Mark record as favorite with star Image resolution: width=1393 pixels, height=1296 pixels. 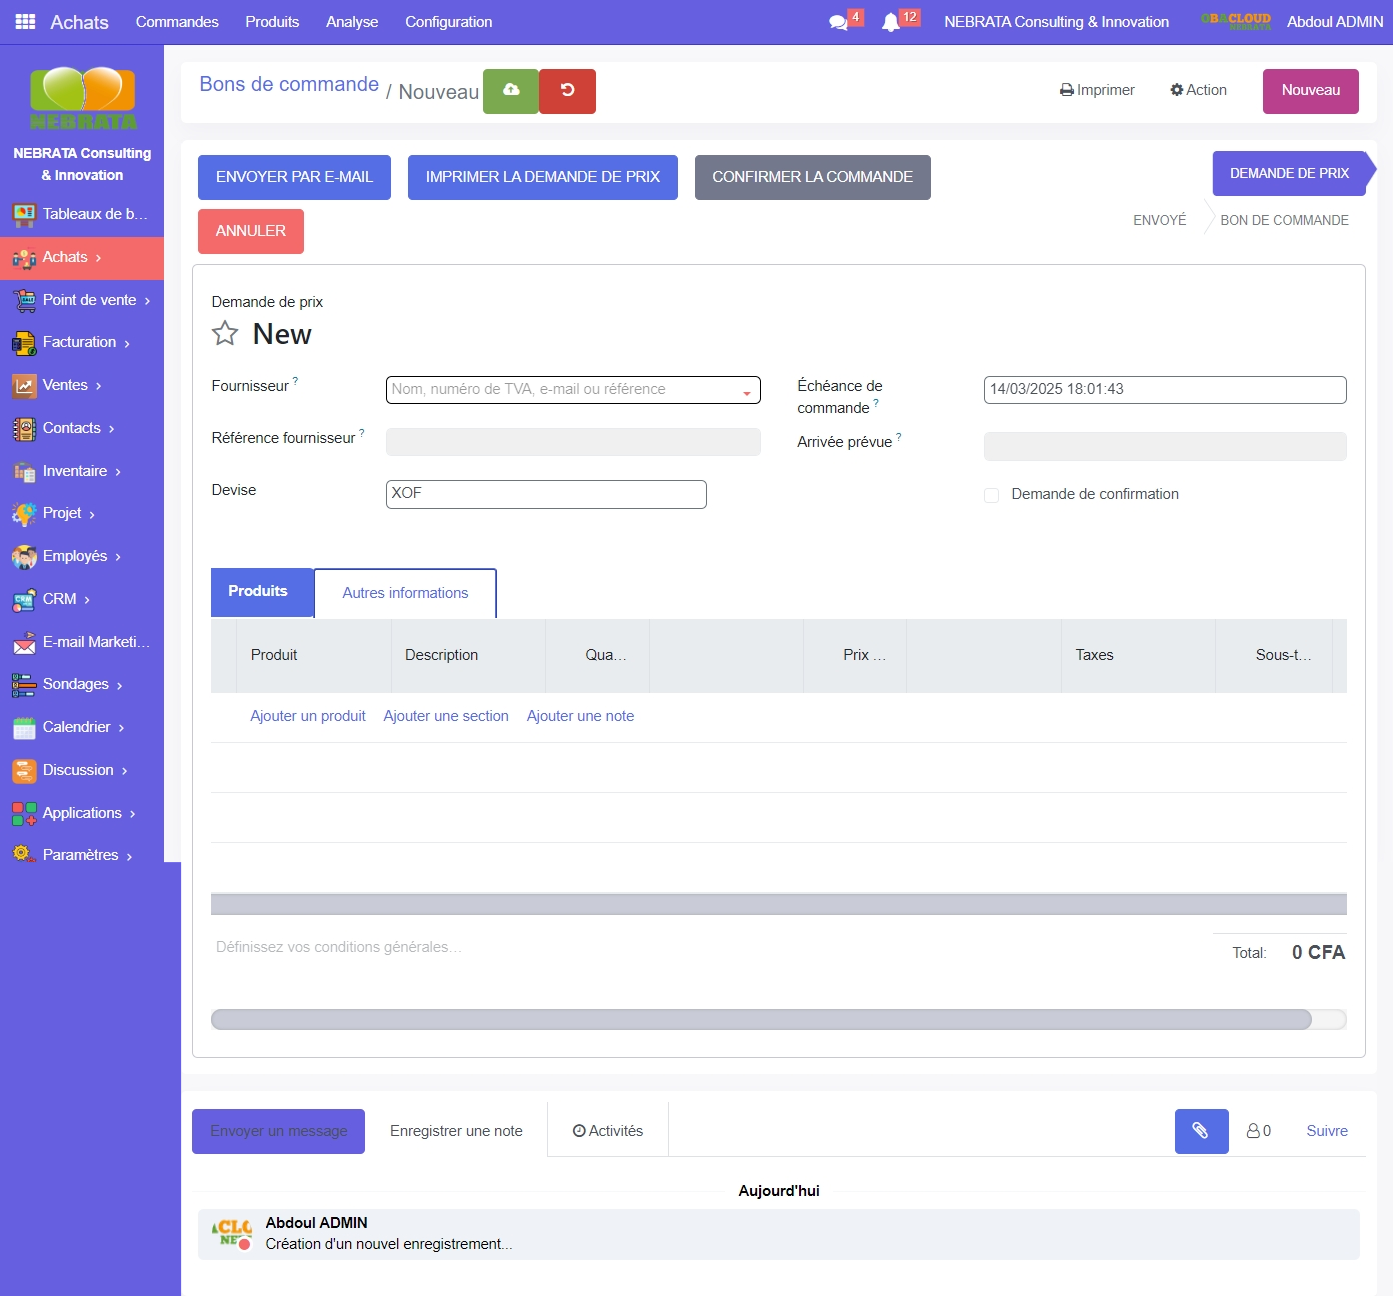225,333
